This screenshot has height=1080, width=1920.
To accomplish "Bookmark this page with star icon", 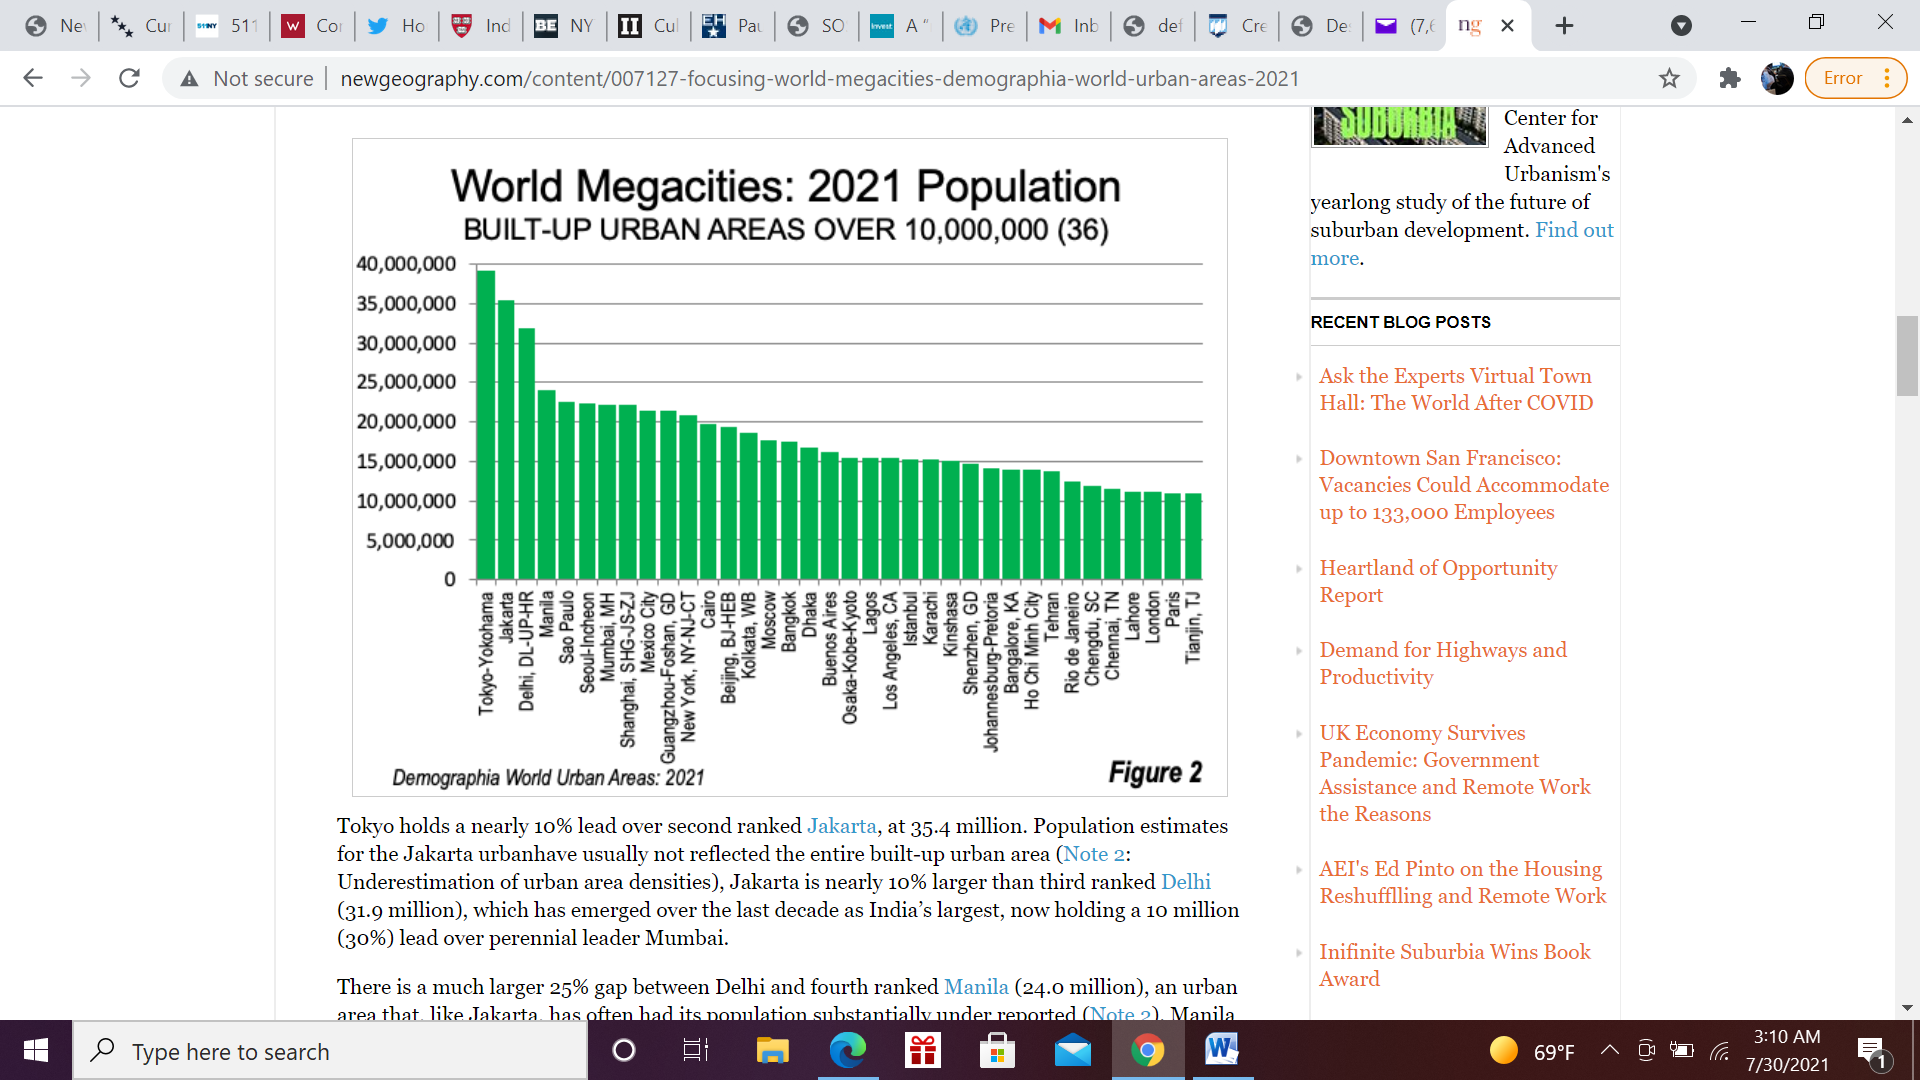I will (x=1669, y=78).
